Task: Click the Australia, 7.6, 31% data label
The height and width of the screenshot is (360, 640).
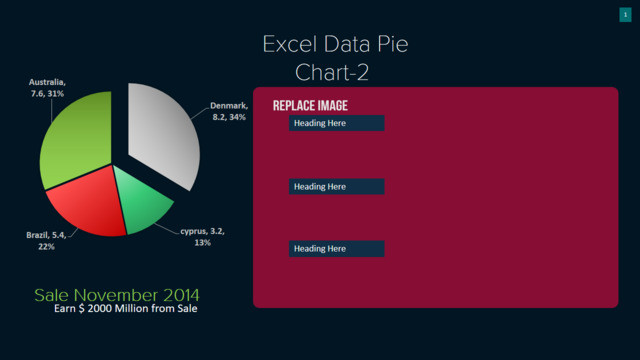Action: tap(47, 88)
